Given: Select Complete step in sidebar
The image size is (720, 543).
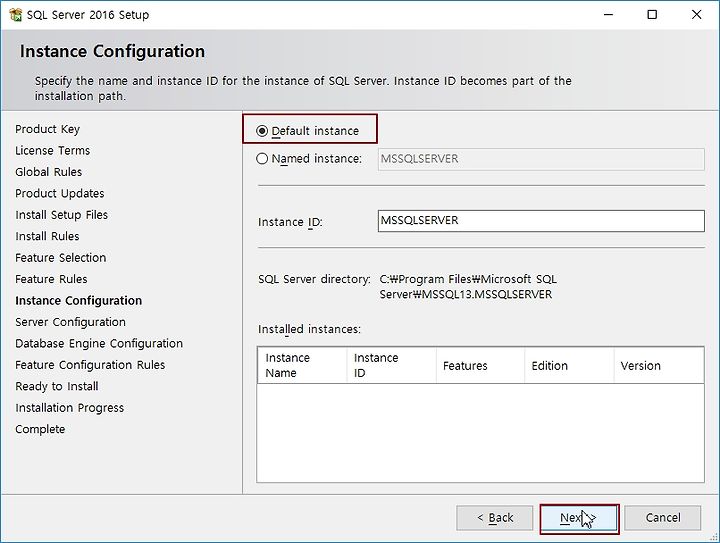Looking at the screenshot, I should click(40, 430).
